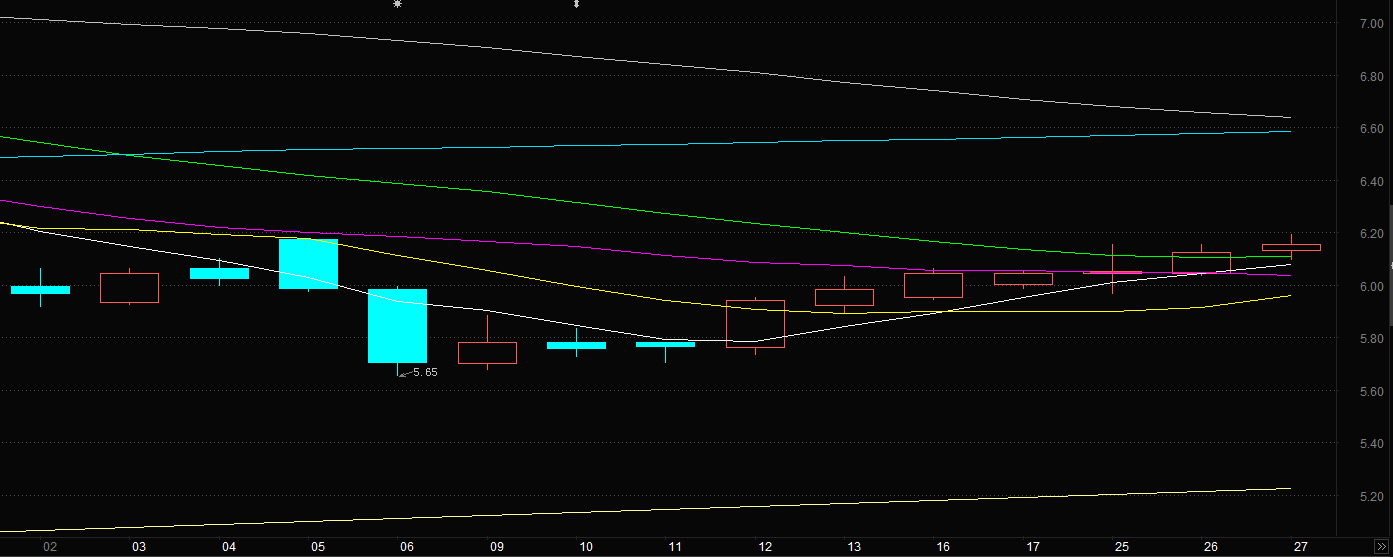Select the 5.65 low price label
The width and height of the screenshot is (1393, 557).
[x=424, y=372]
